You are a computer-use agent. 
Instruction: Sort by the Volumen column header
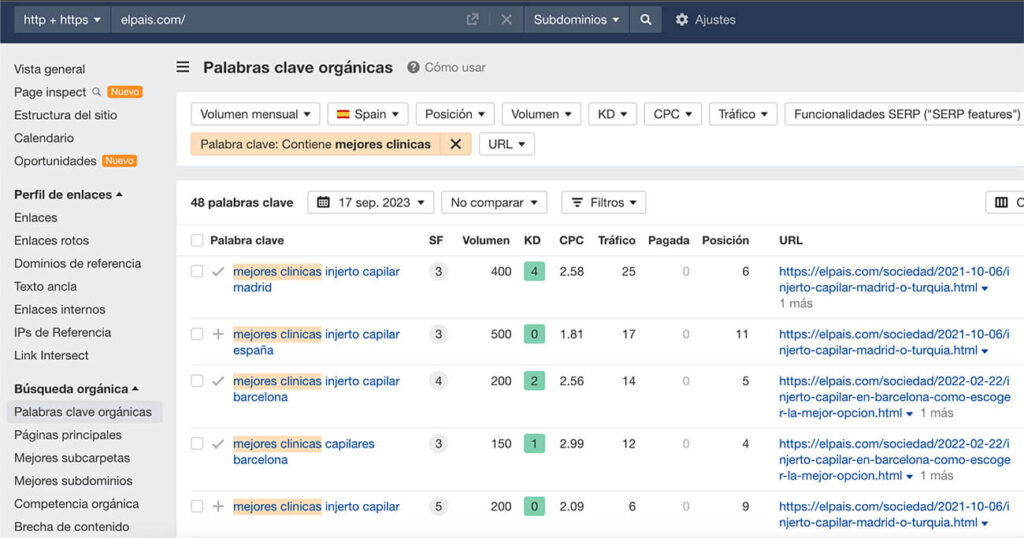coord(485,240)
